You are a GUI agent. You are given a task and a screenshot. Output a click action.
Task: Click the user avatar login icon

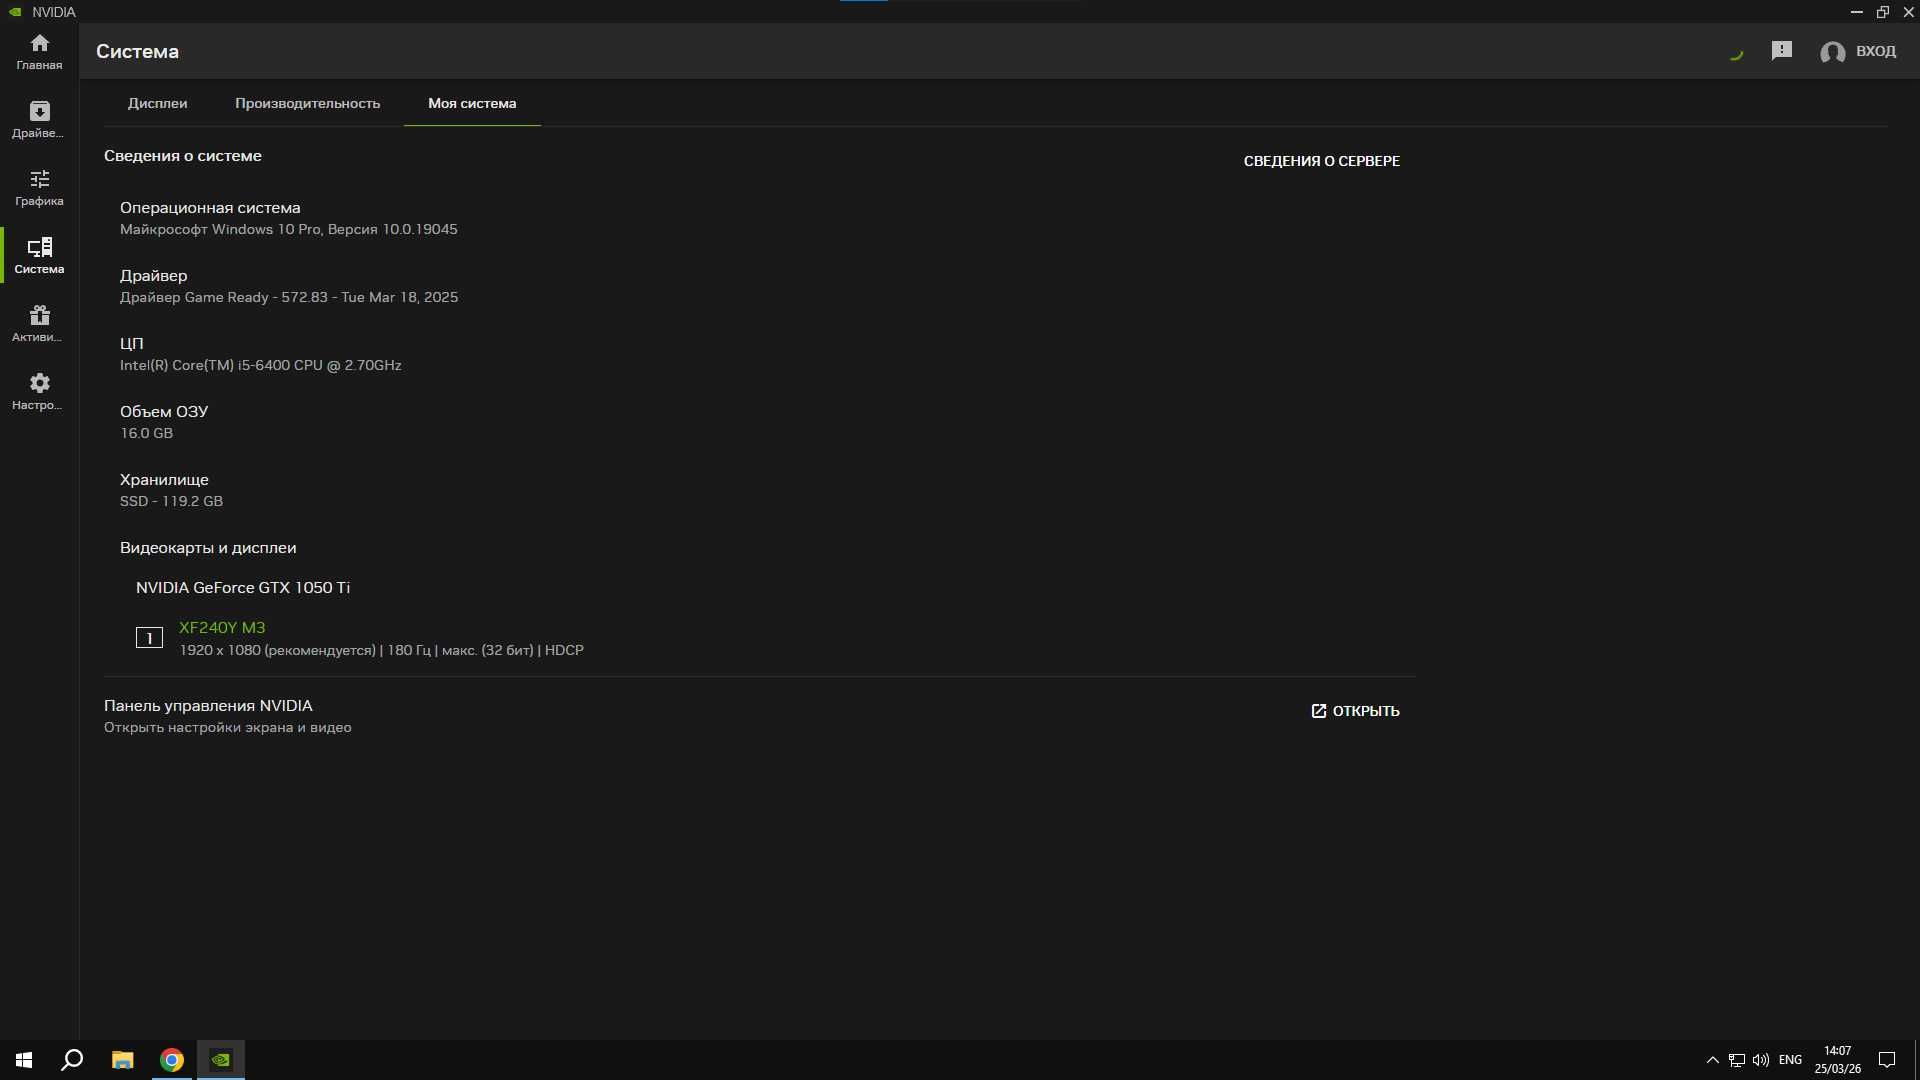tap(1832, 52)
